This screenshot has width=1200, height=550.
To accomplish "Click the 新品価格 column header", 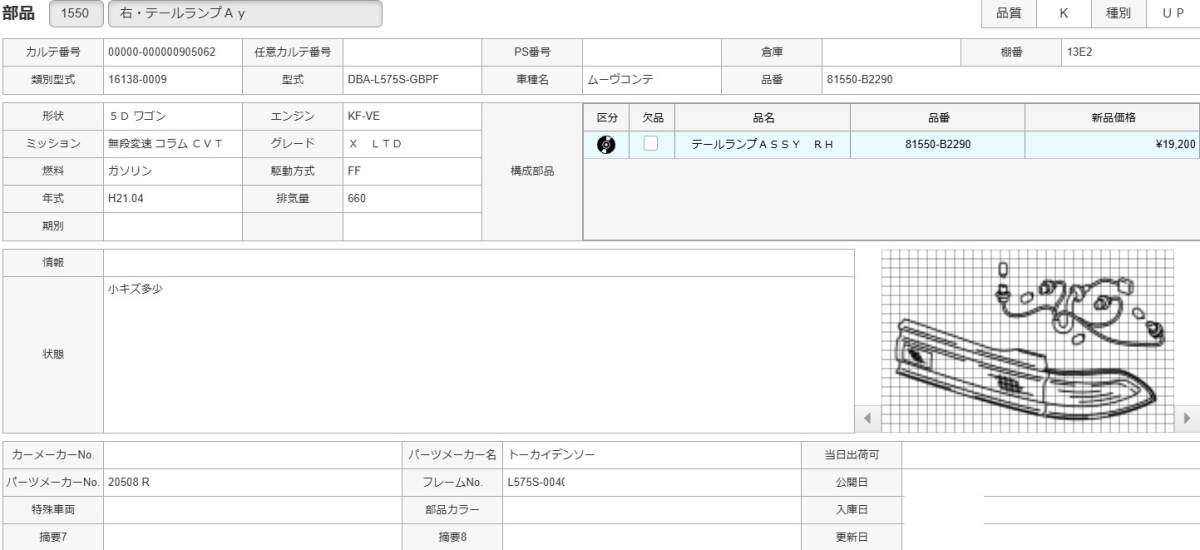I will tap(1112, 117).
